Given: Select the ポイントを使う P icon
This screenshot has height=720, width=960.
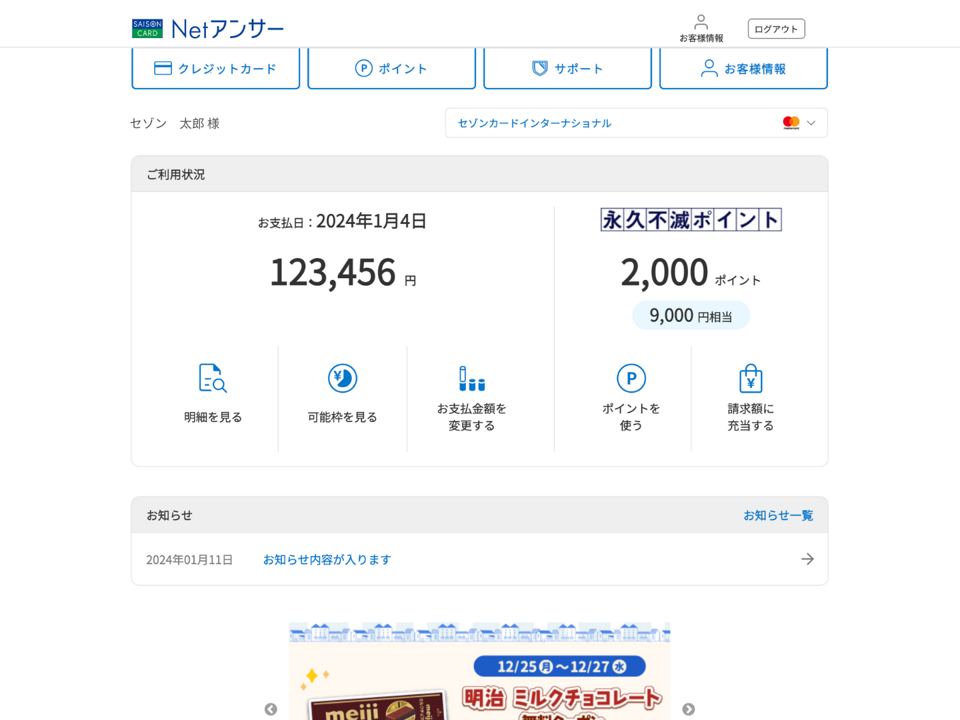Looking at the screenshot, I should [631, 379].
